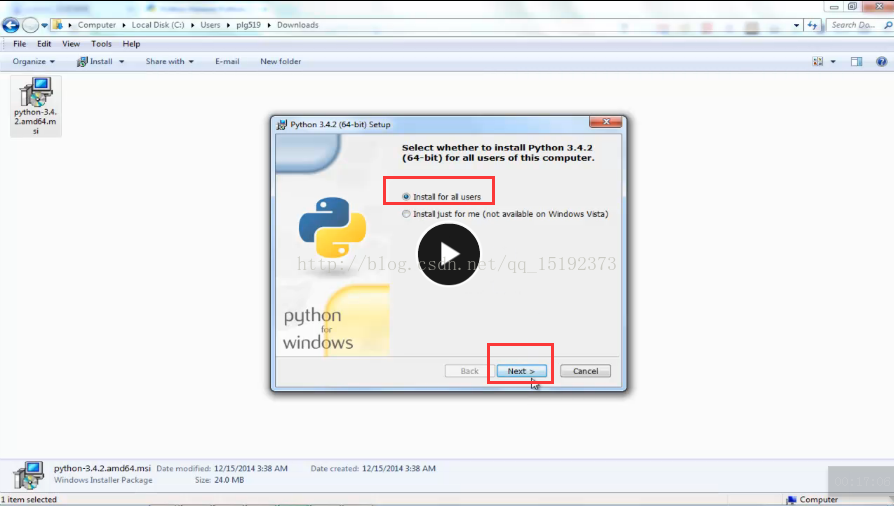Viewport: 894px width, 506px height.
Task: Click the Explorer Forward arrow button
Action: (x=30, y=25)
